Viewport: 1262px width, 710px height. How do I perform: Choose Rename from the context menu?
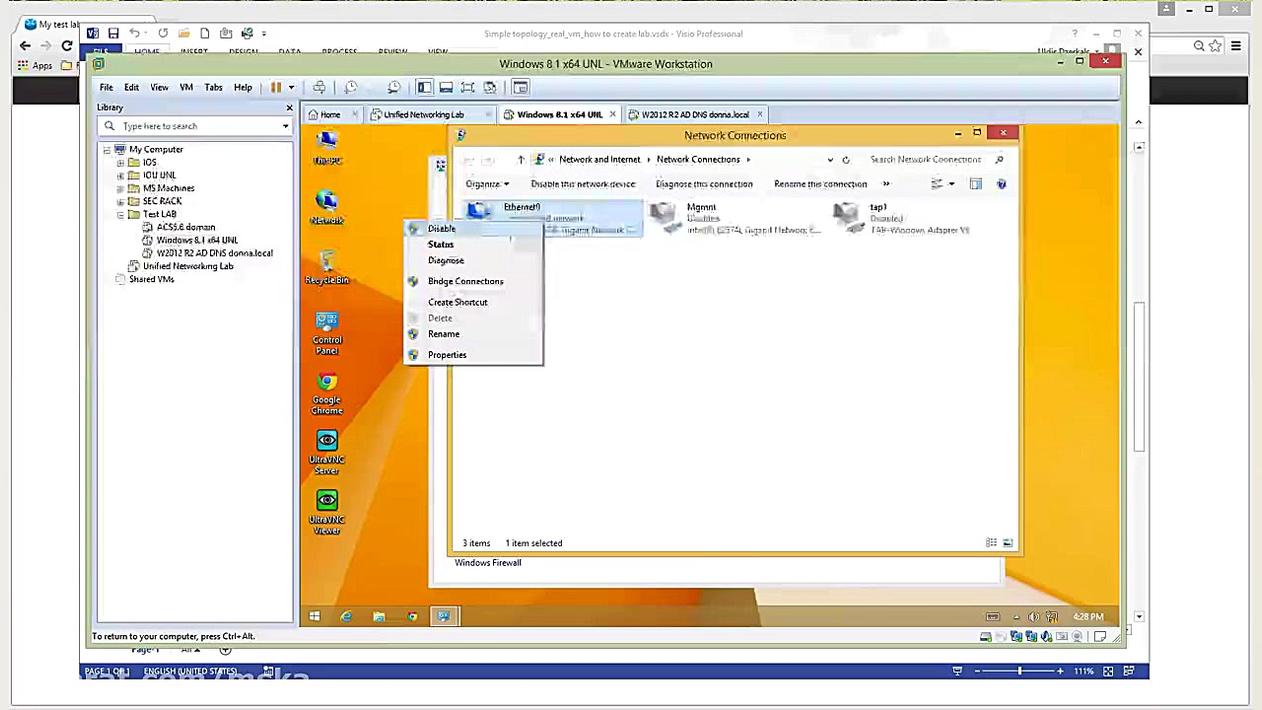pyautogui.click(x=472, y=334)
